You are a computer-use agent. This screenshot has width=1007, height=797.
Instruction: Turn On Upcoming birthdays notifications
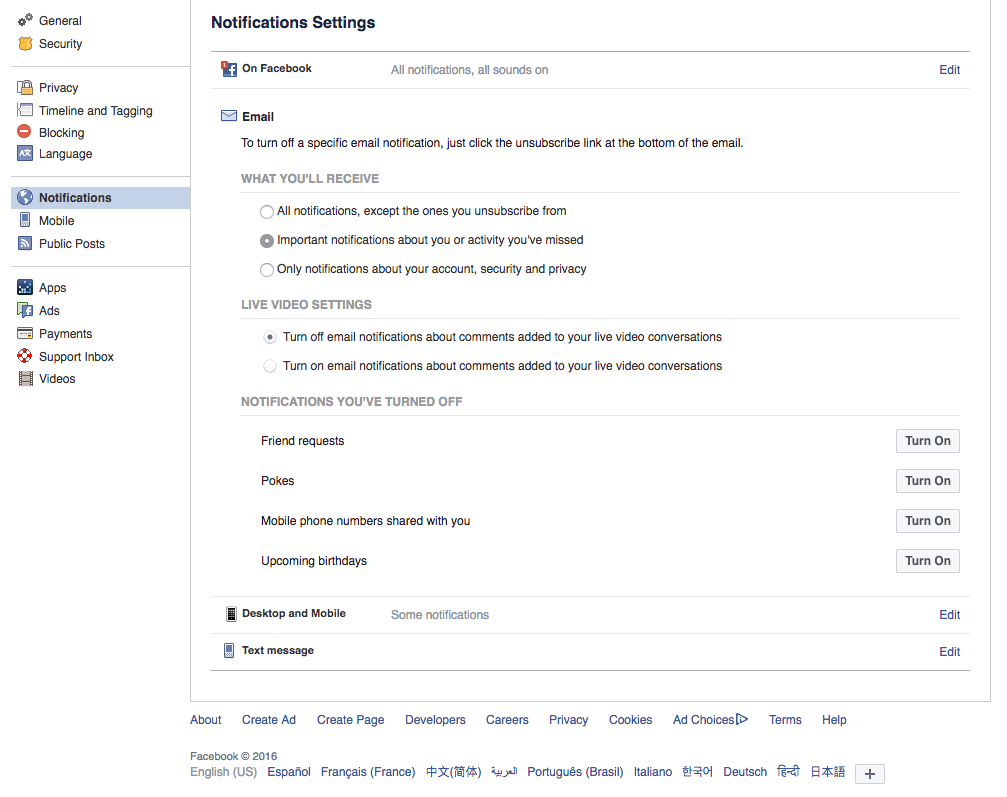[927, 561]
